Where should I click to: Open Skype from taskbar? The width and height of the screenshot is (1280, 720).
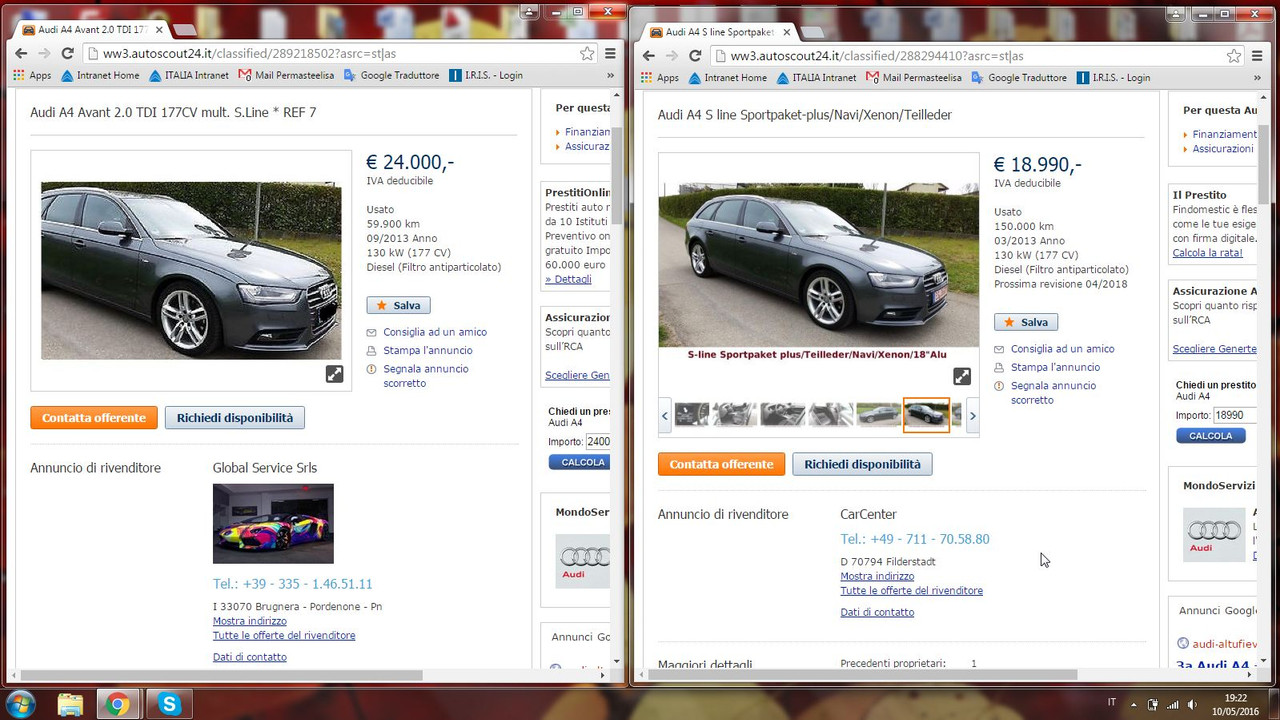[x=167, y=704]
